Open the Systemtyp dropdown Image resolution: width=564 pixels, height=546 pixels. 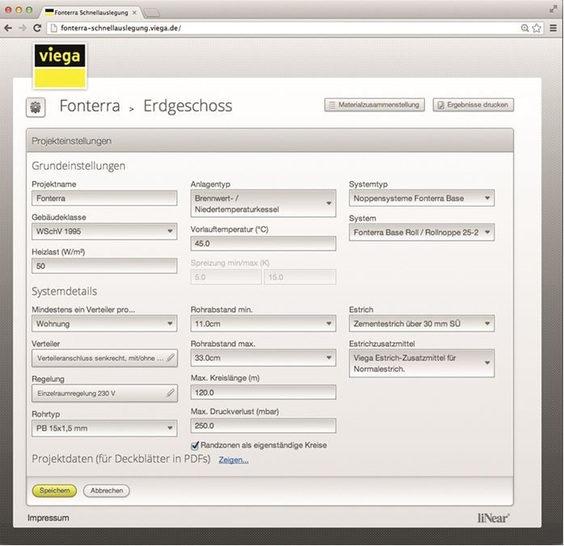422,198
